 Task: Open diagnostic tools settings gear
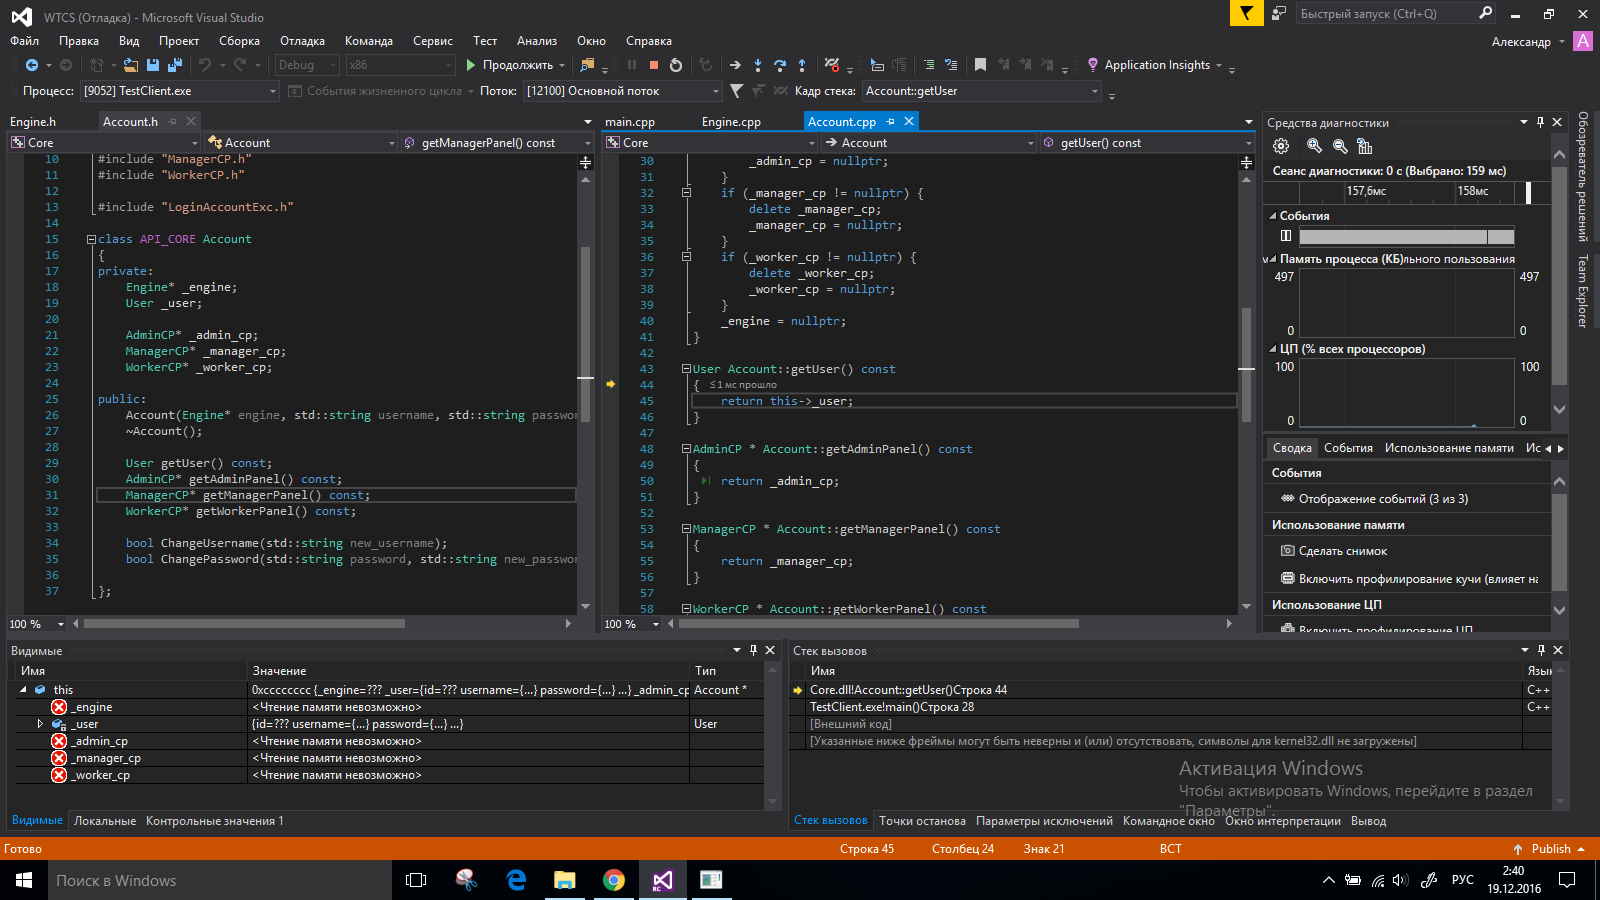click(x=1281, y=146)
